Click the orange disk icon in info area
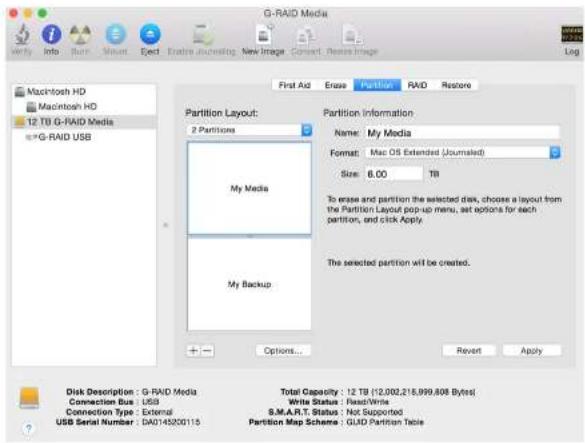Viewport: 585px width, 443px height. pyautogui.click(x=29, y=397)
